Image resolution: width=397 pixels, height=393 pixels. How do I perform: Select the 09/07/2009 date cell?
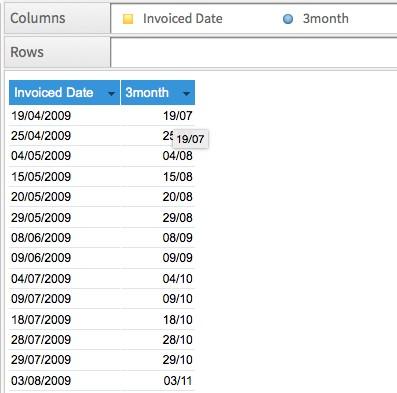click(64, 299)
